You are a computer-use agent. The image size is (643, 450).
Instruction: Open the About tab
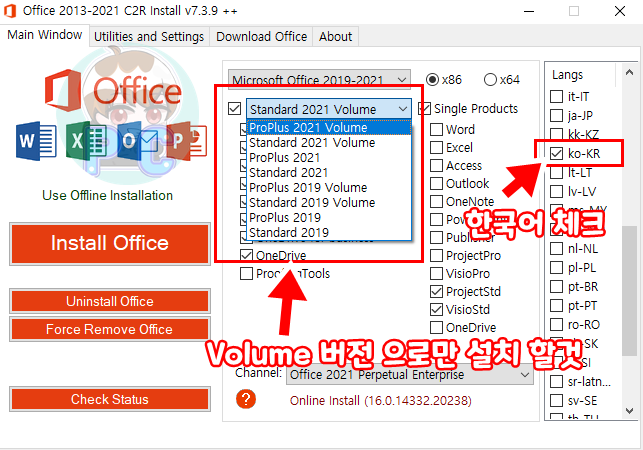335,37
